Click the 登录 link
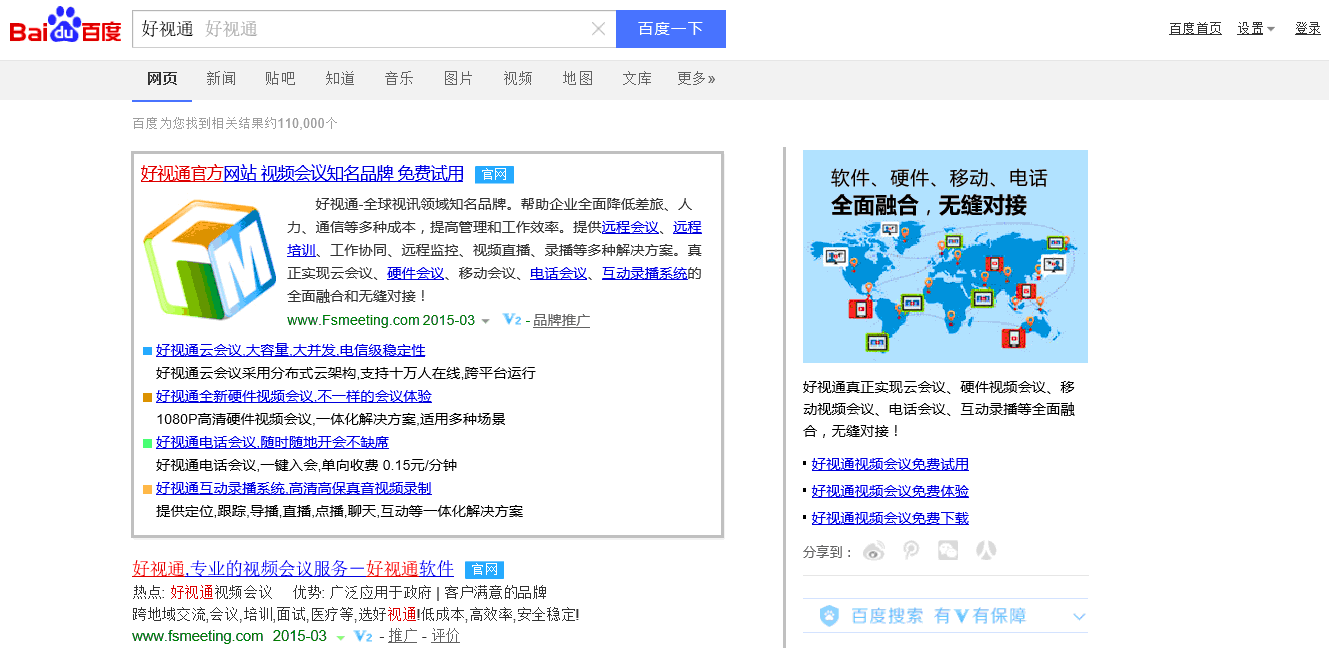 [1308, 29]
